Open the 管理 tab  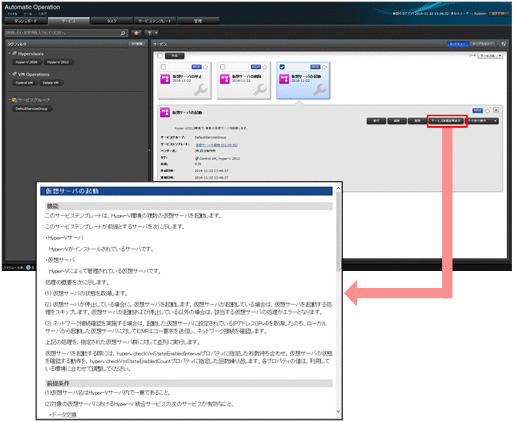pyautogui.click(x=198, y=21)
